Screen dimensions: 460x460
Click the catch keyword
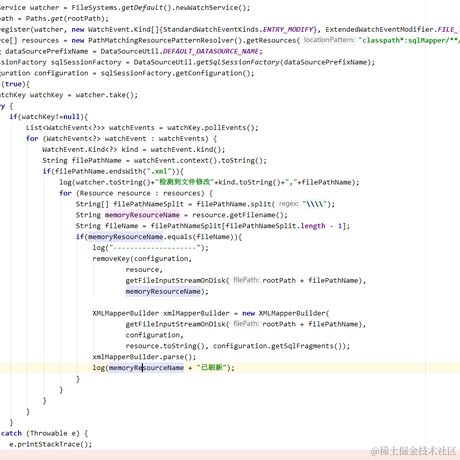tap(11, 433)
